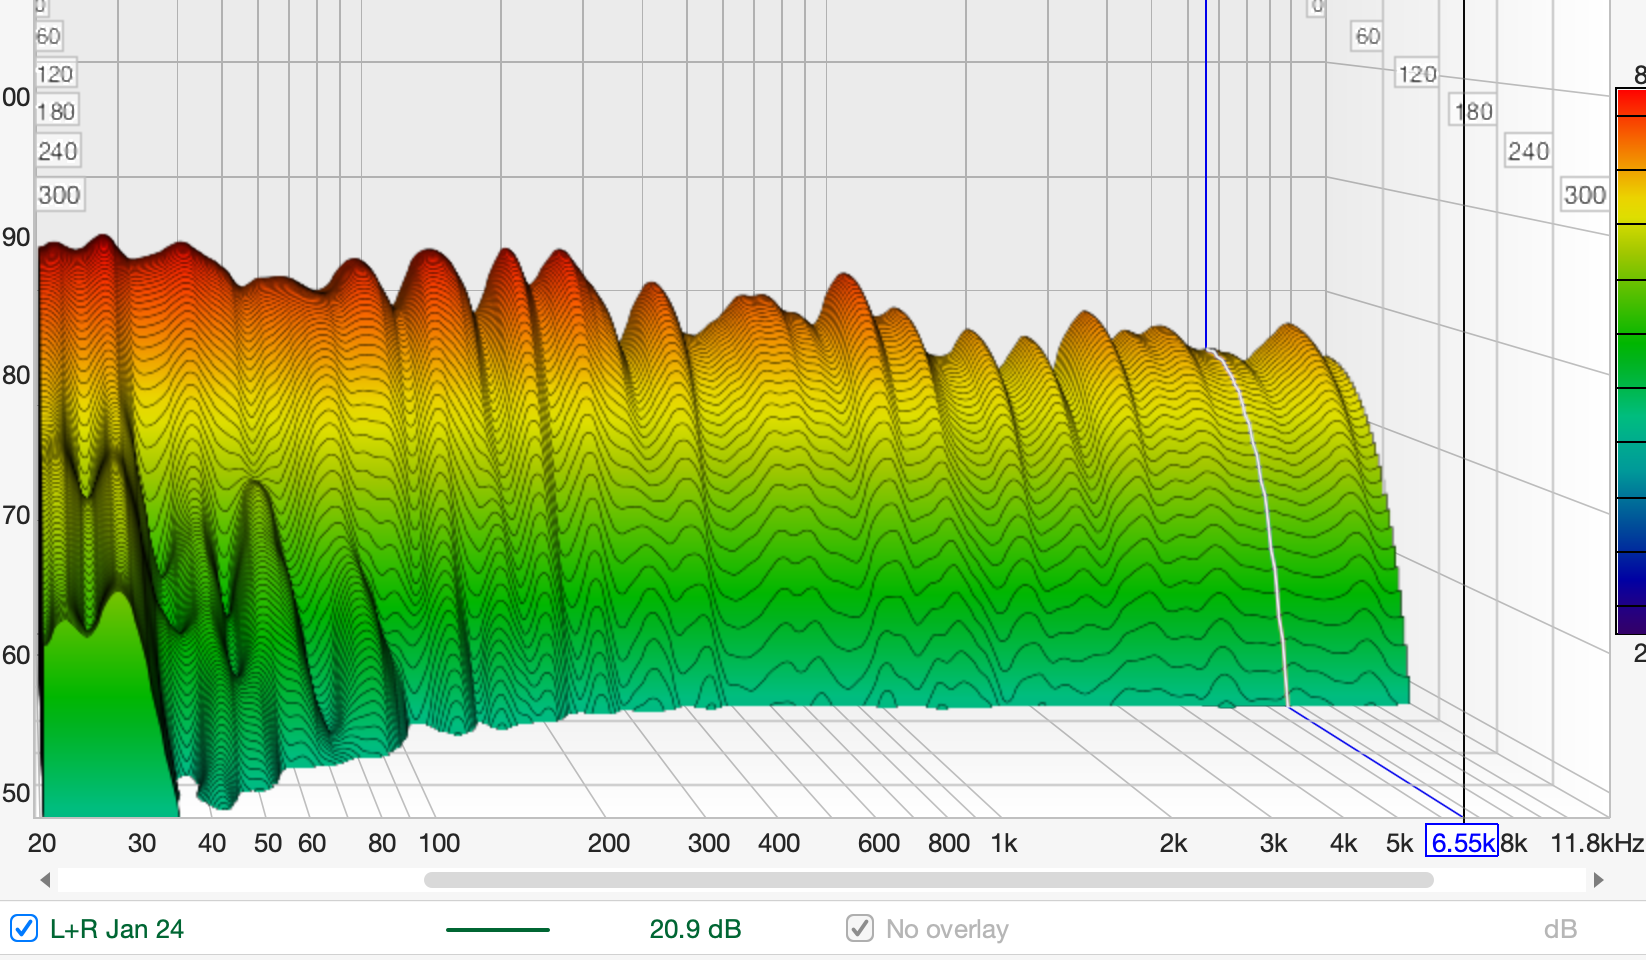The image size is (1646, 960).
Task: Select the 6.55k cursor frequency box
Action: [x=1462, y=842]
